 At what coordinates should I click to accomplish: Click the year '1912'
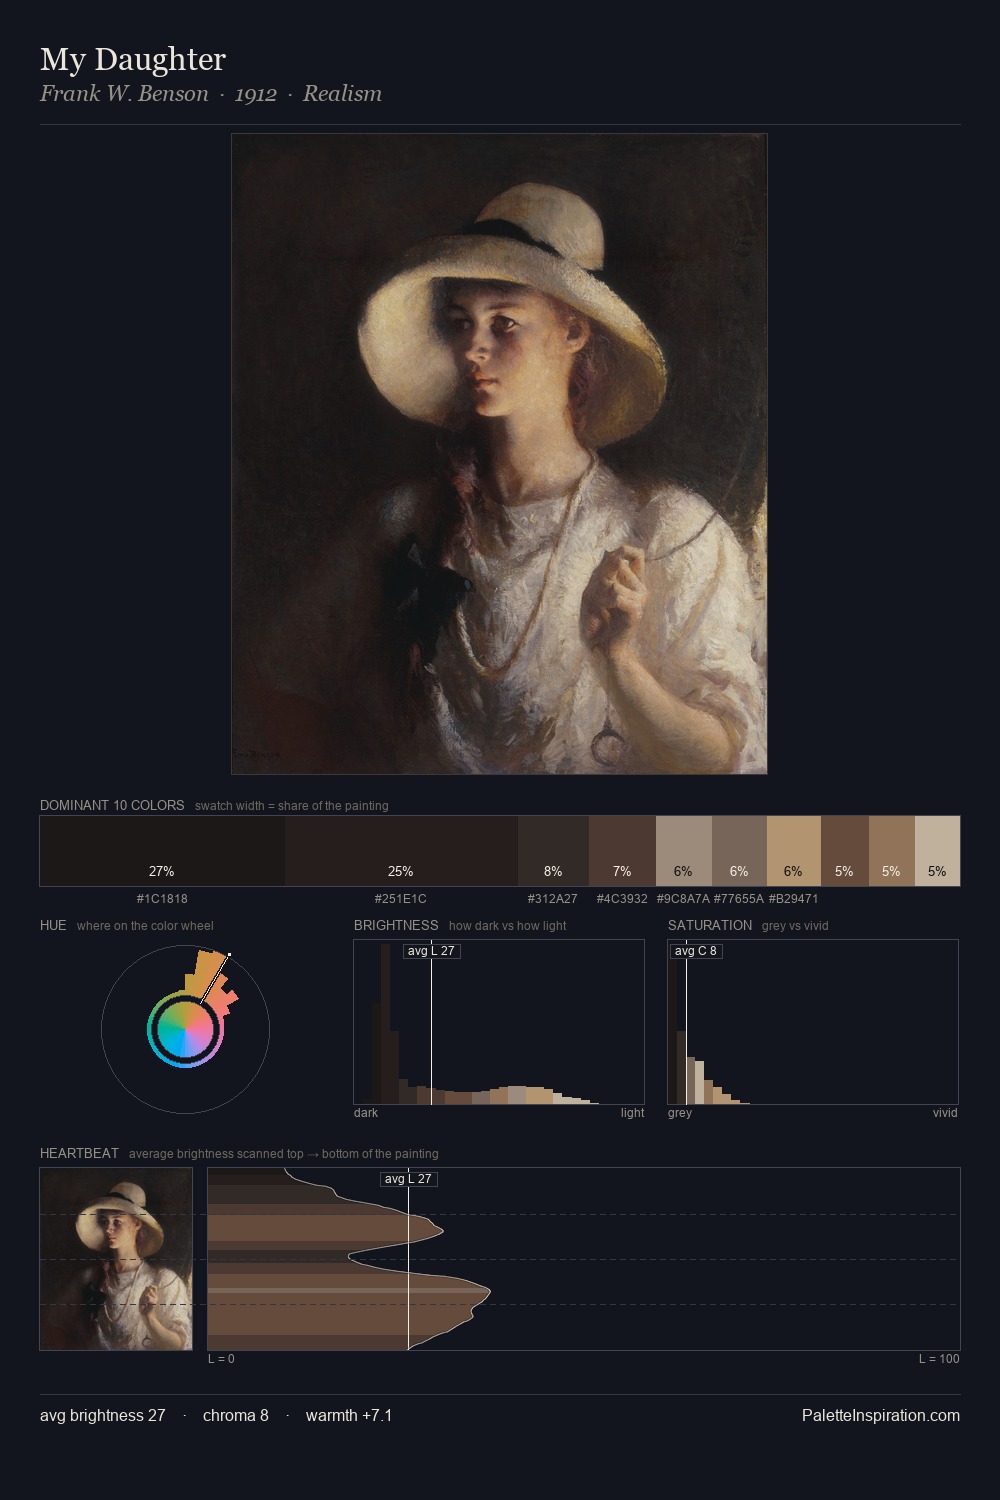pyautogui.click(x=256, y=94)
